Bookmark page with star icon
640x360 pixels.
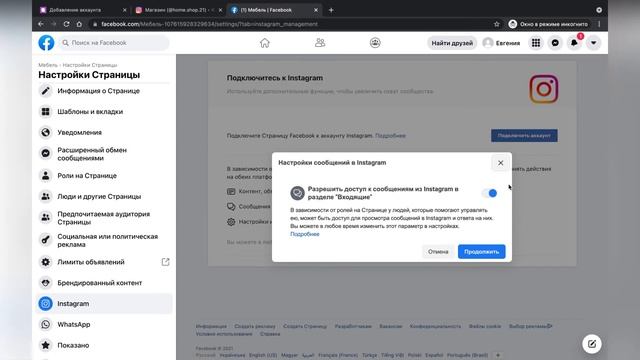[496, 24]
